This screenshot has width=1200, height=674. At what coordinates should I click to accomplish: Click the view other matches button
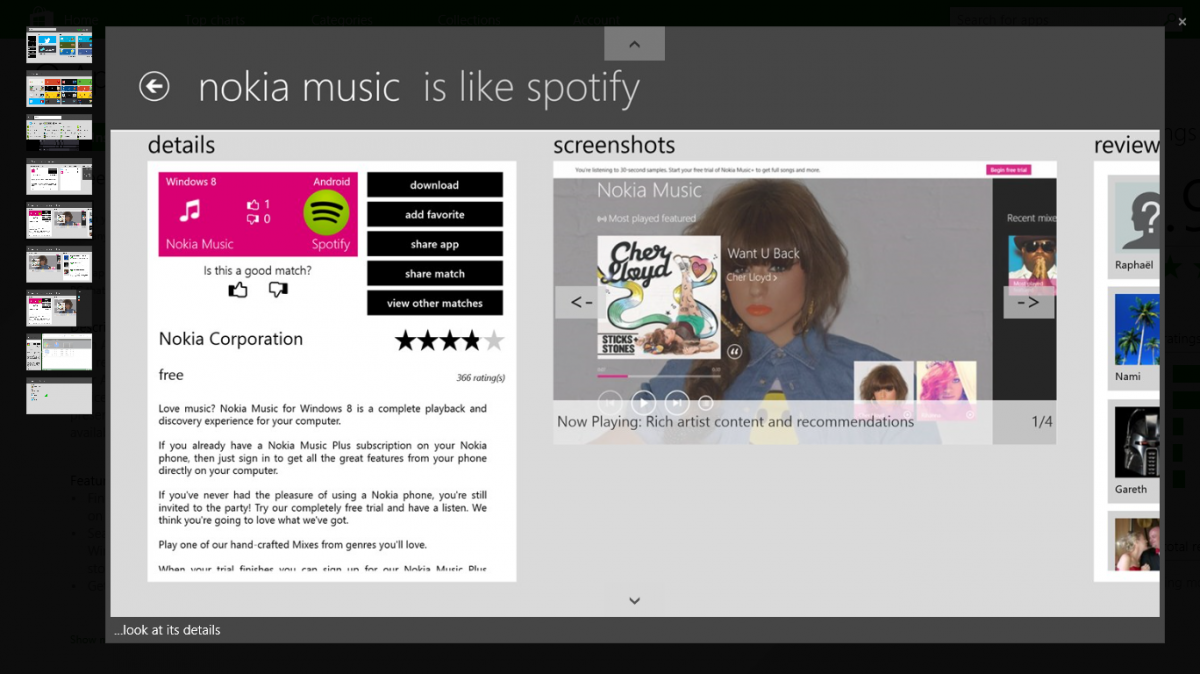[435, 303]
